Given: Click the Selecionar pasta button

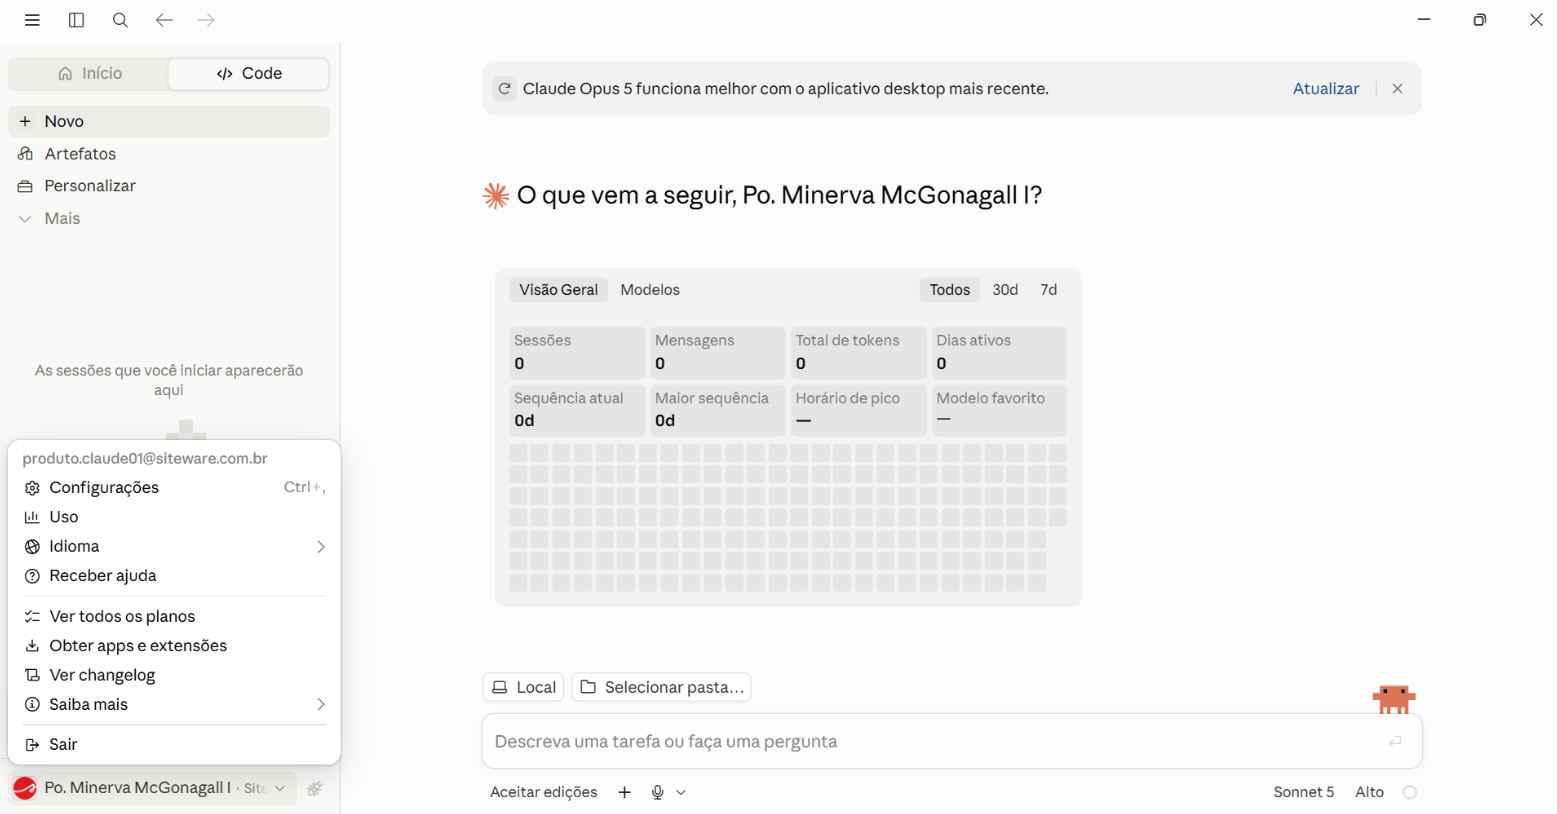Looking at the screenshot, I should pos(662,687).
